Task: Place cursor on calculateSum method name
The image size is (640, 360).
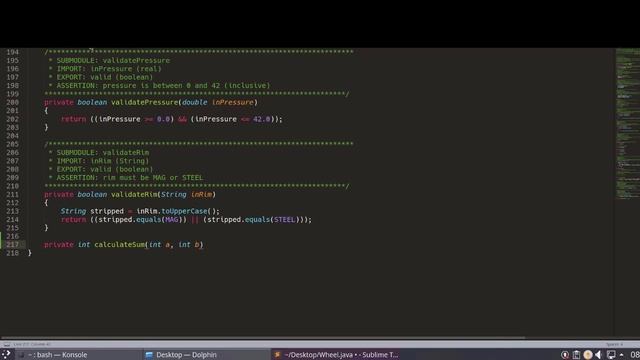Action: coord(120,244)
